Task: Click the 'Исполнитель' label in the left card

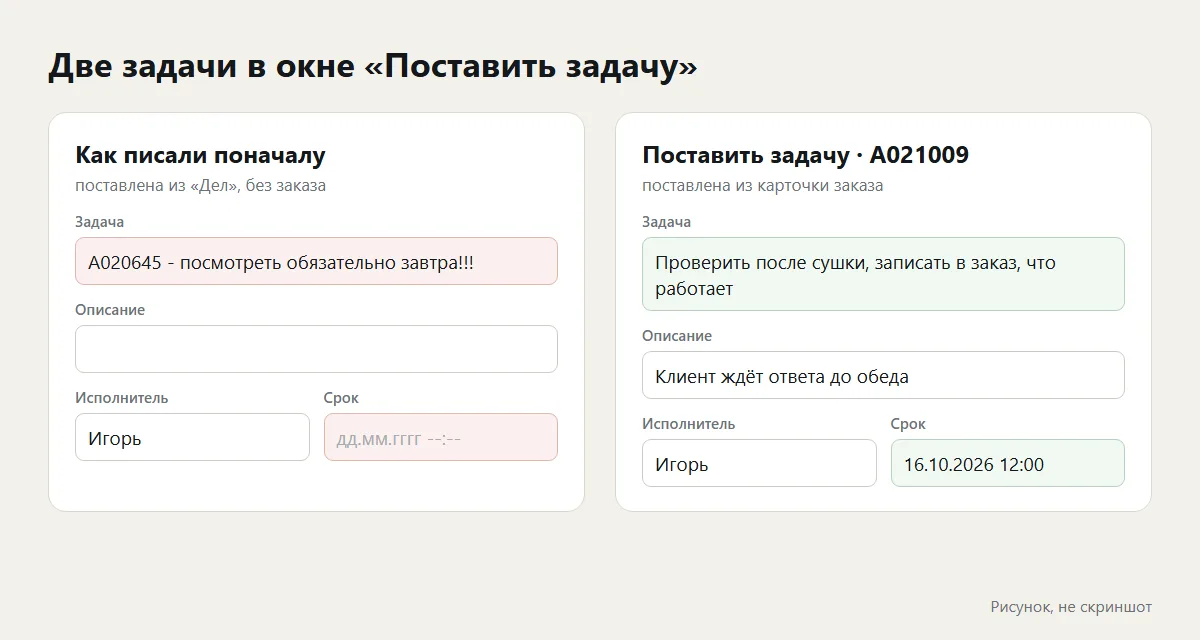Action: click(x=121, y=398)
